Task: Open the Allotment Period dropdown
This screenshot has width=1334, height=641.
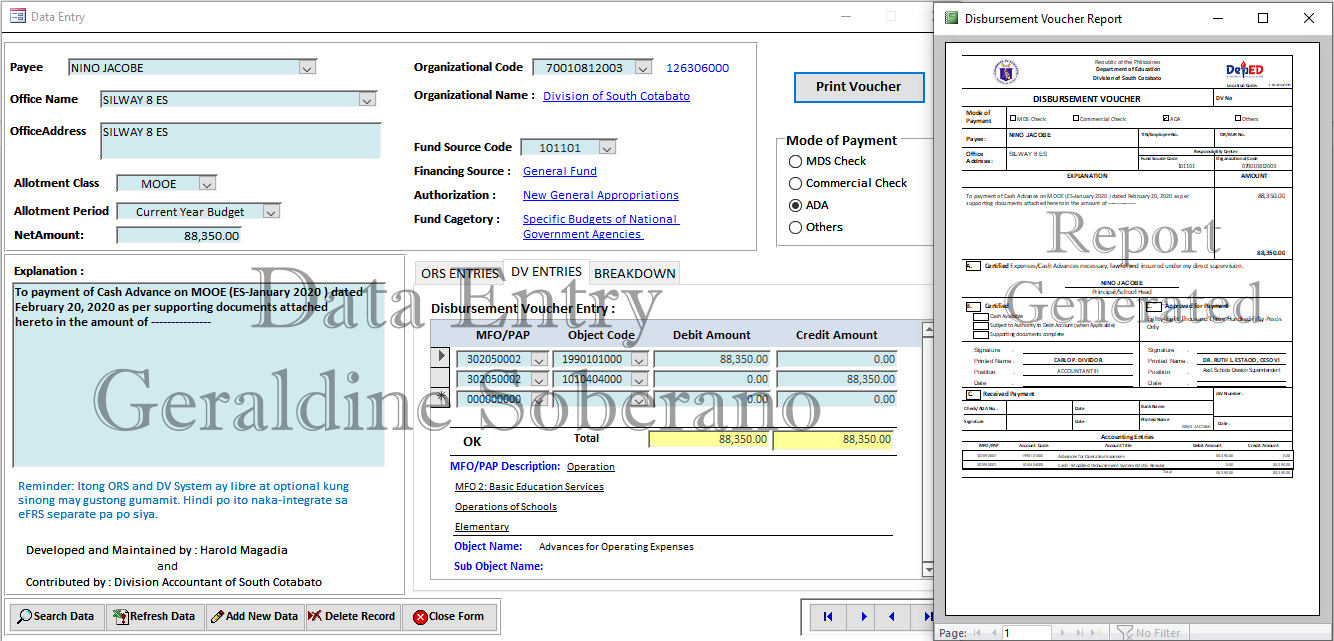Action: 271,212
